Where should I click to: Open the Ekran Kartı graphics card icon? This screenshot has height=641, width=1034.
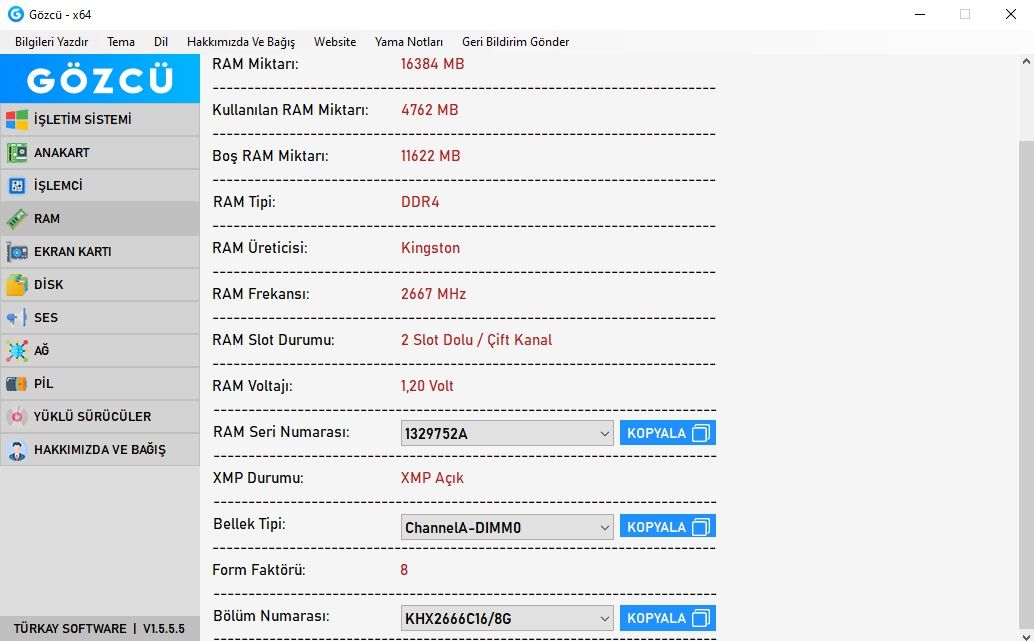(17, 252)
